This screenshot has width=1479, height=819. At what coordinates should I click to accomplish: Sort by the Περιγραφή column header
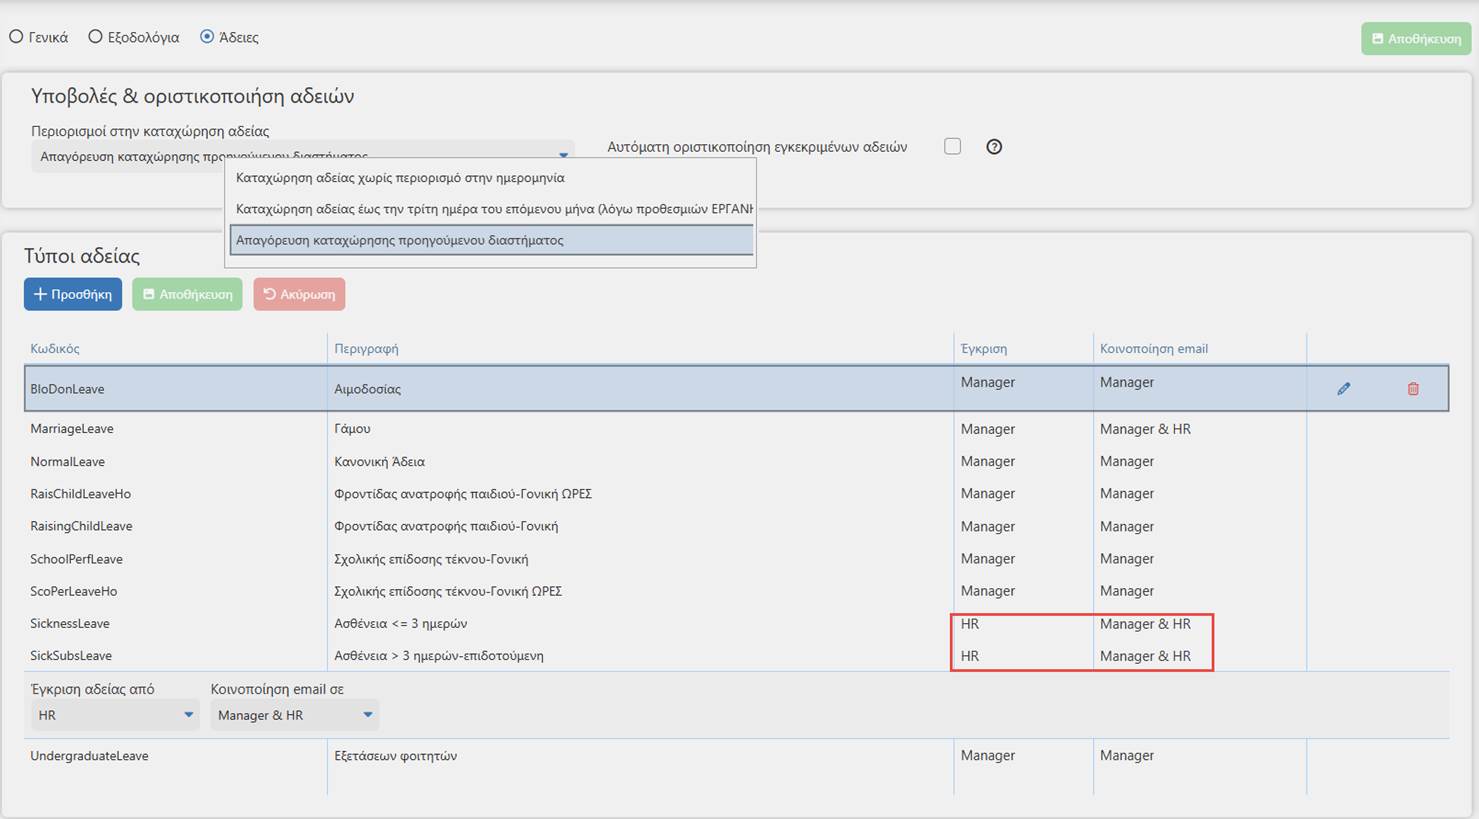(x=366, y=349)
